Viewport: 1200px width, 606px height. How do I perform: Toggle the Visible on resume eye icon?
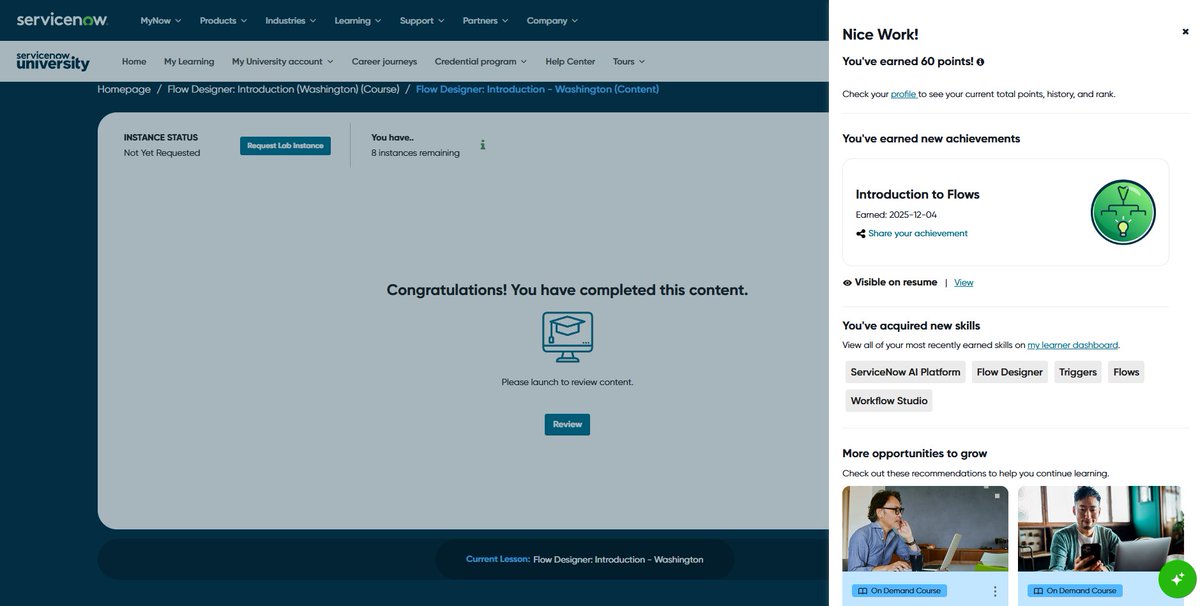[x=847, y=283]
